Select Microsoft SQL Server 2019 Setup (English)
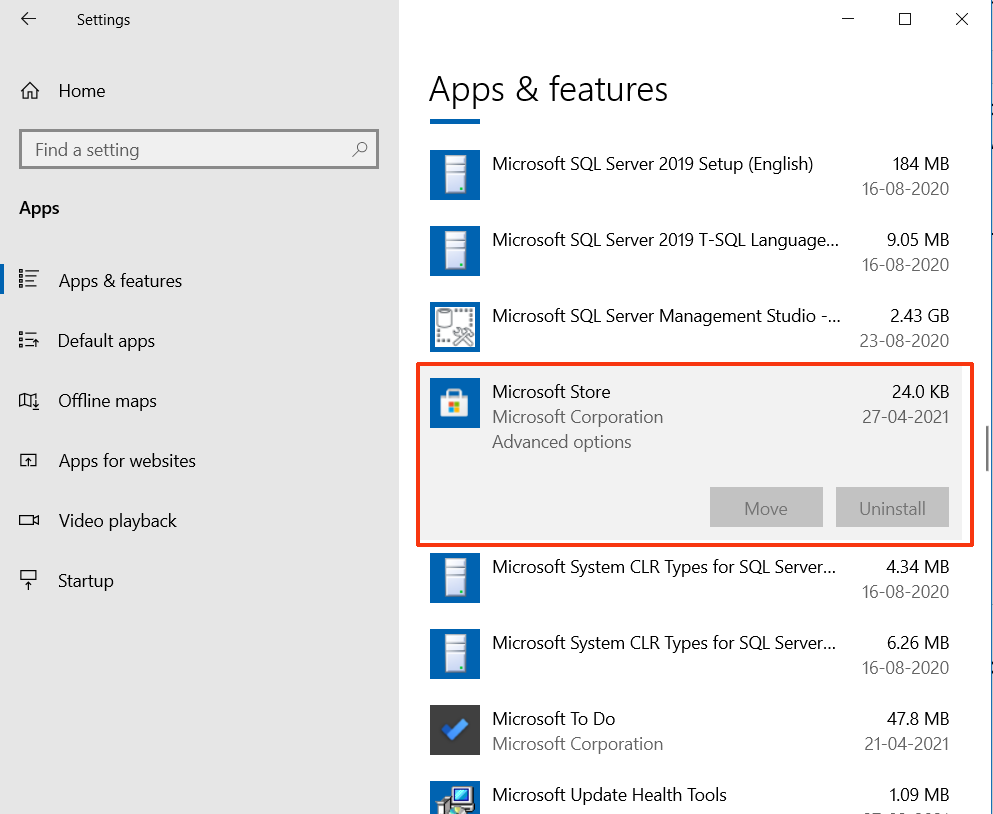The image size is (993, 814). (x=689, y=175)
